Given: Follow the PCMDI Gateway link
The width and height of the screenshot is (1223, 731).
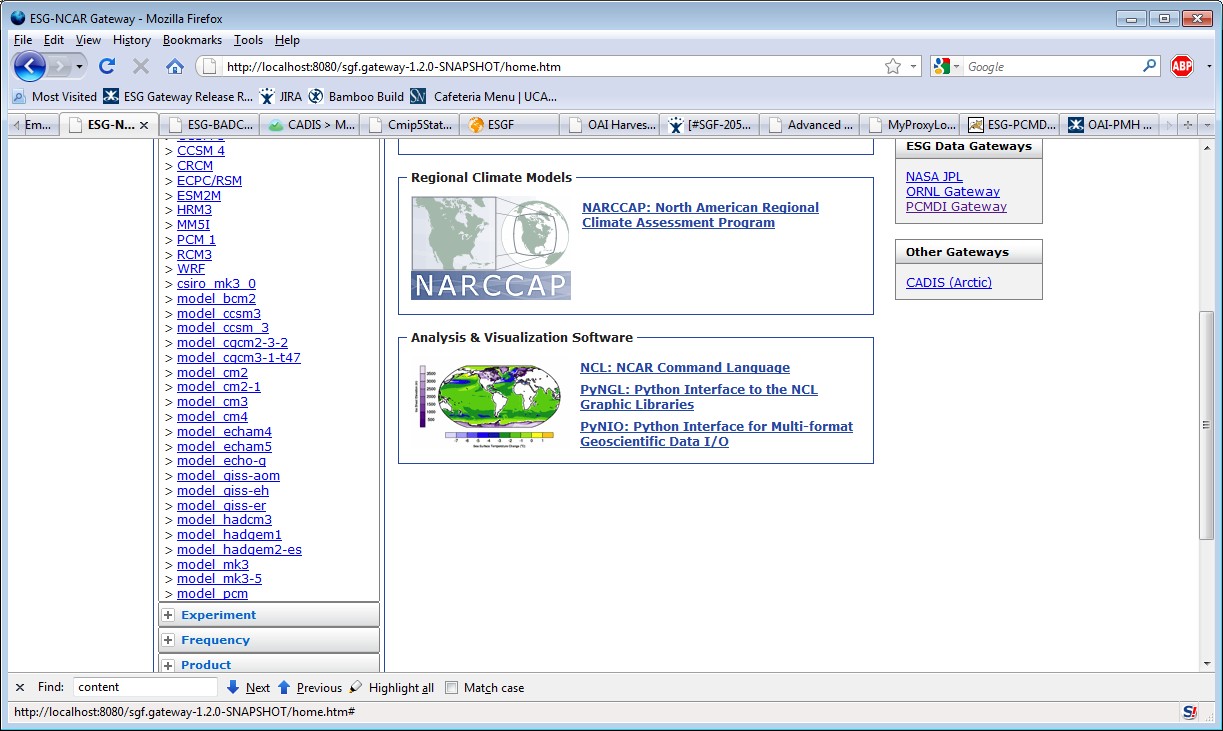Looking at the screenshot, I should coord(956,207).
